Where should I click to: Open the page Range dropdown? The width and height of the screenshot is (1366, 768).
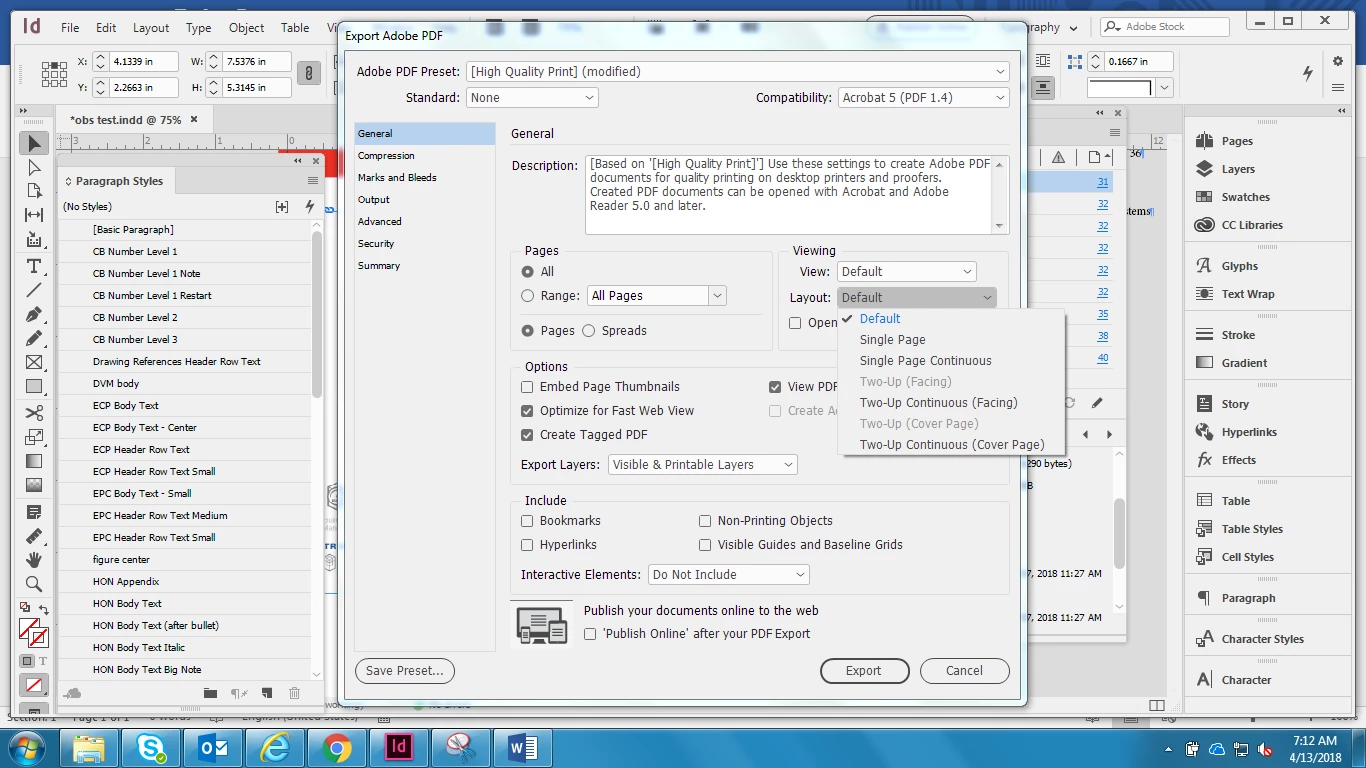pos(716,296)
